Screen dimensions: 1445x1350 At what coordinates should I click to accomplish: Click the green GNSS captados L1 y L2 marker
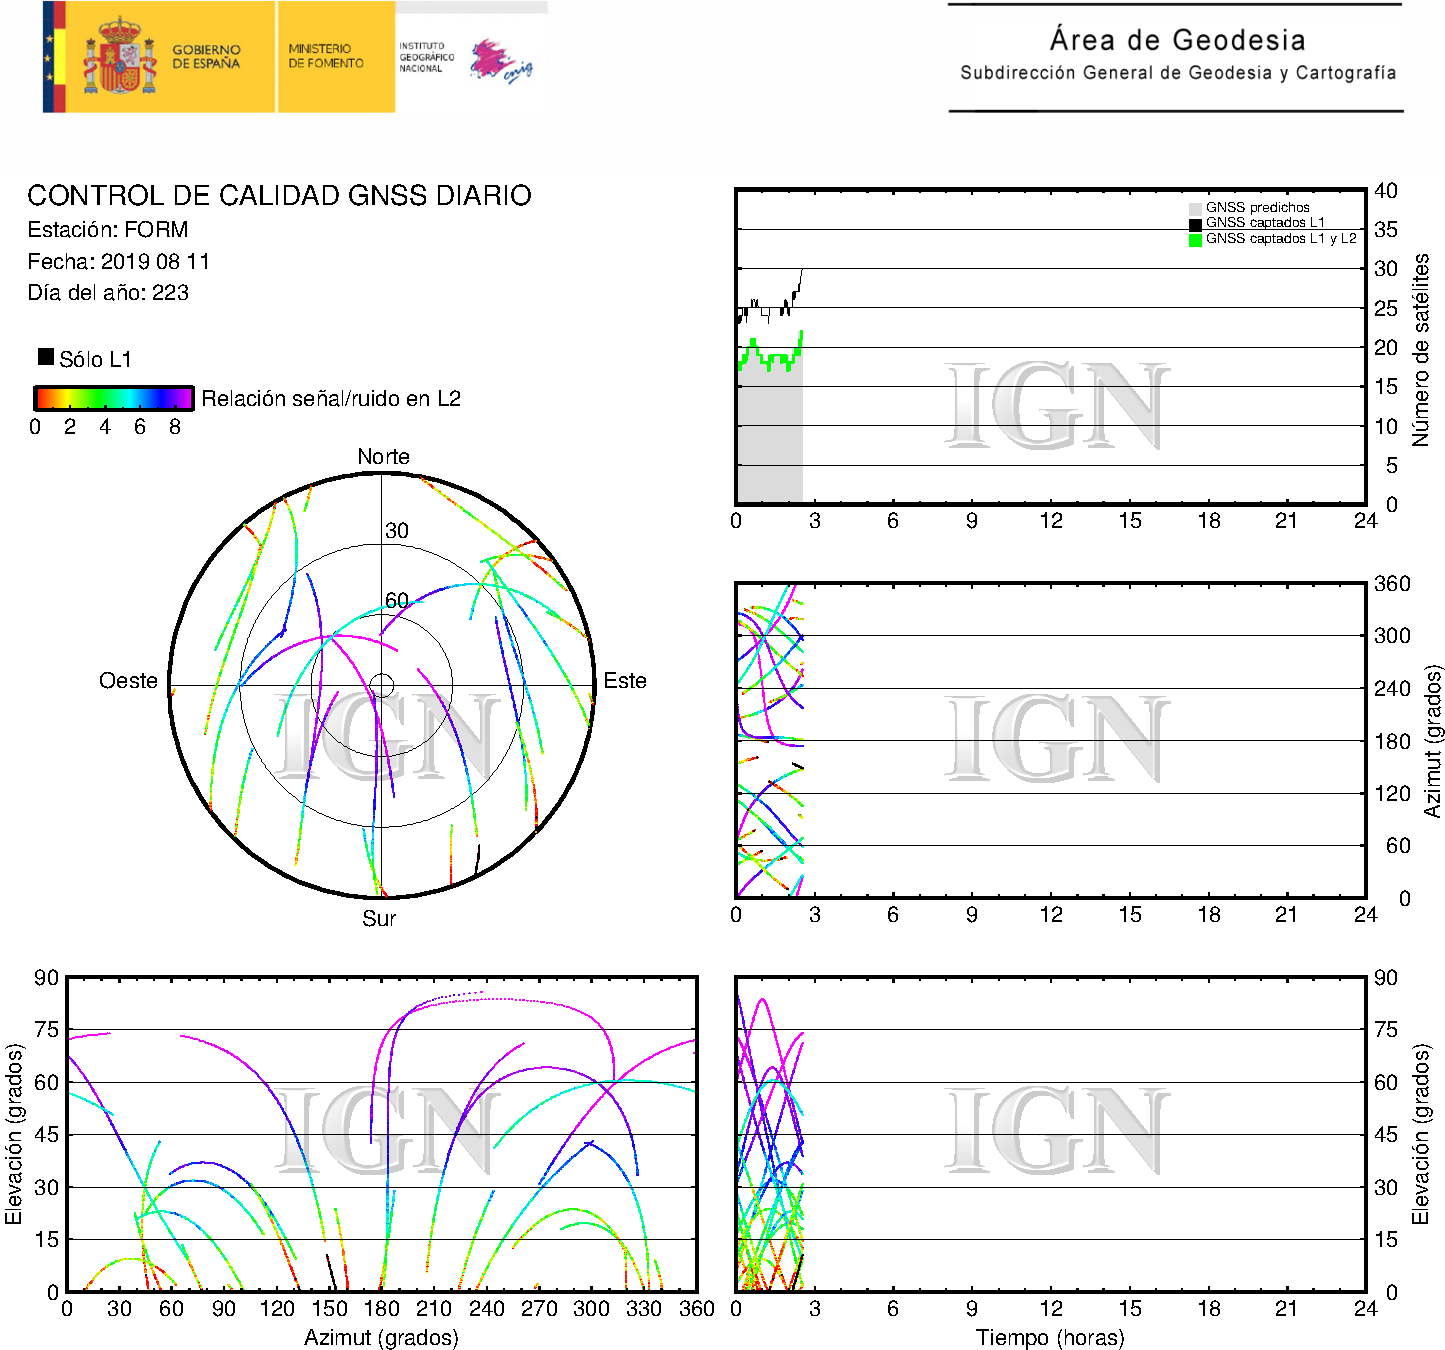(1195, 239)
